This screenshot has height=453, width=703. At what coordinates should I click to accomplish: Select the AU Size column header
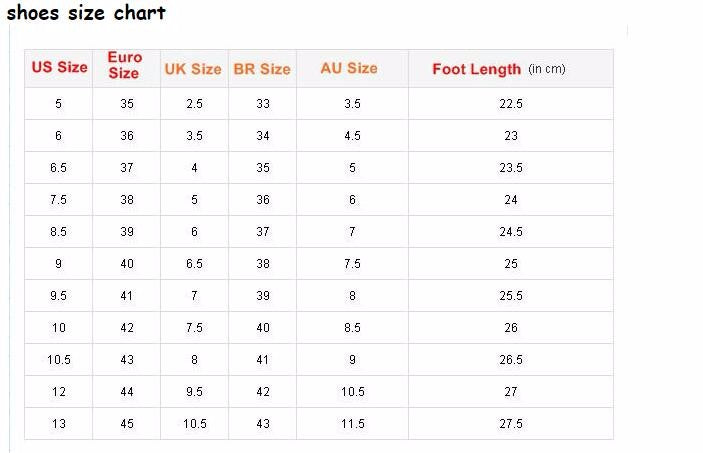pos(349,68)
